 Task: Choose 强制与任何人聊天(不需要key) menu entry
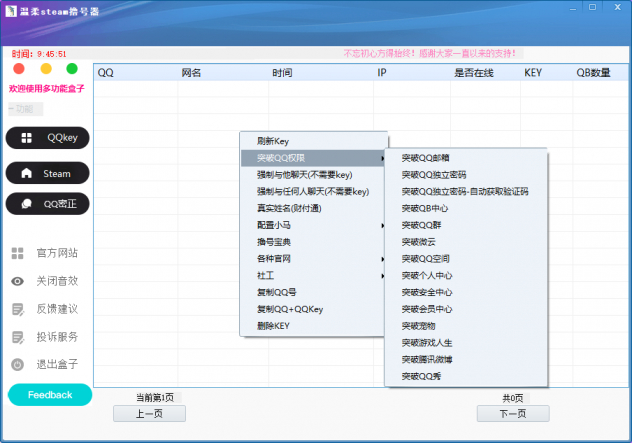point(313,191)
